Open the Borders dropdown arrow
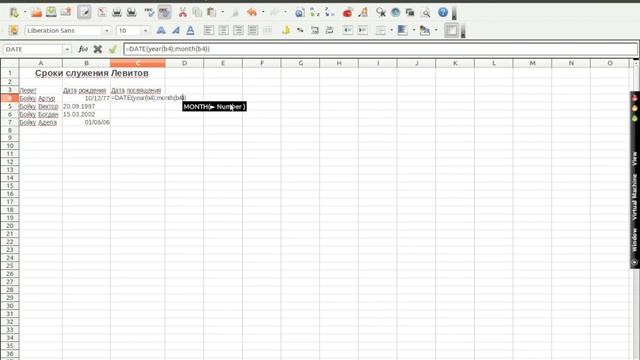The width and height of the screenshot is (640, 360). point(391,30)
